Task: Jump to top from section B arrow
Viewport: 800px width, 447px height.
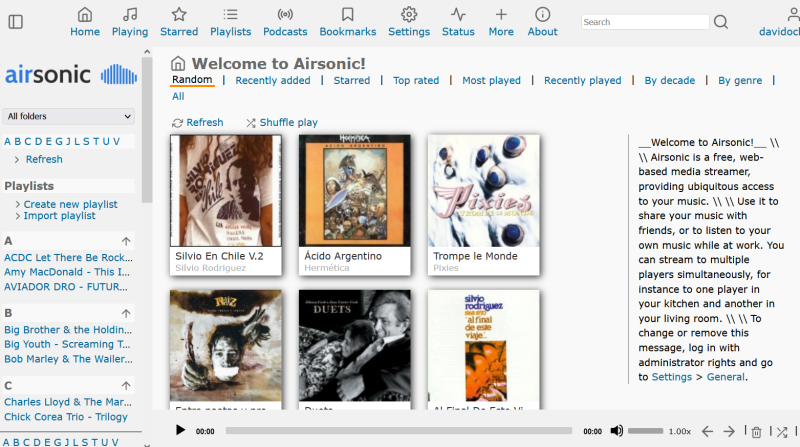Action: click(x=126, y=313)
